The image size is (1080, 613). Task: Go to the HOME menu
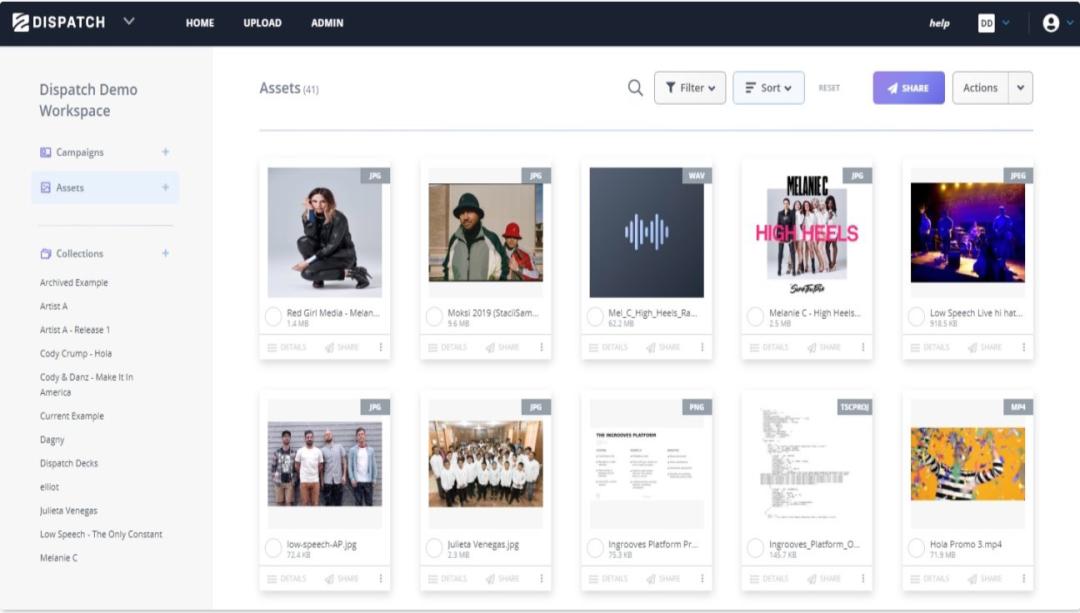[x=200, y=23]
